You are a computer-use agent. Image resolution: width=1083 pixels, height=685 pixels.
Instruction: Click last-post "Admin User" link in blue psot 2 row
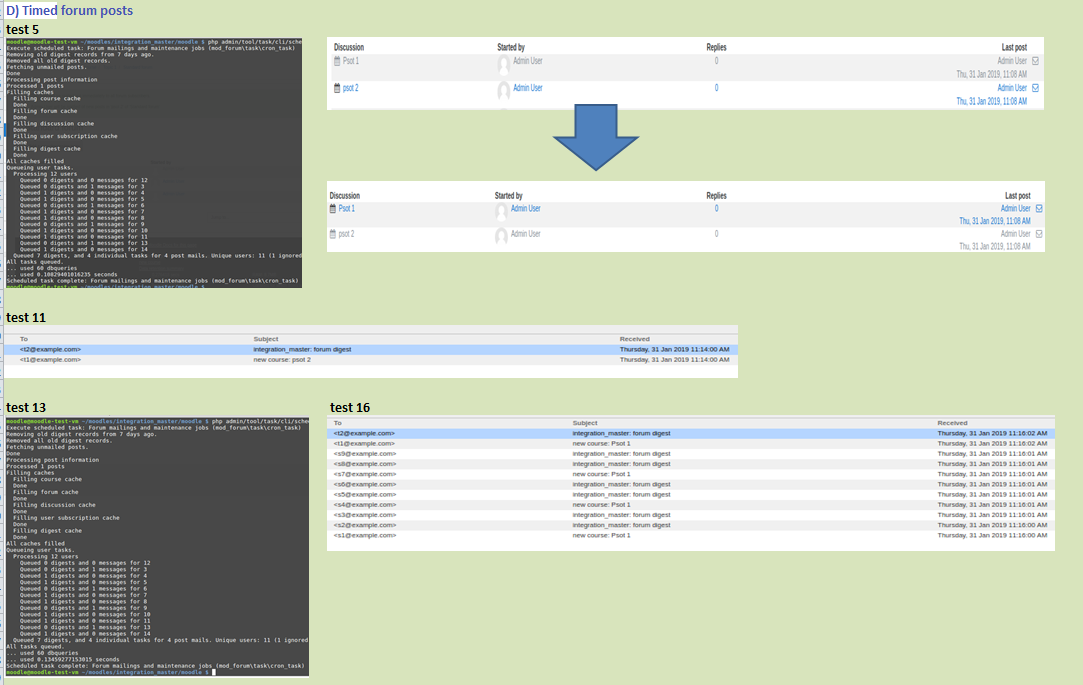coord(1012,88)
